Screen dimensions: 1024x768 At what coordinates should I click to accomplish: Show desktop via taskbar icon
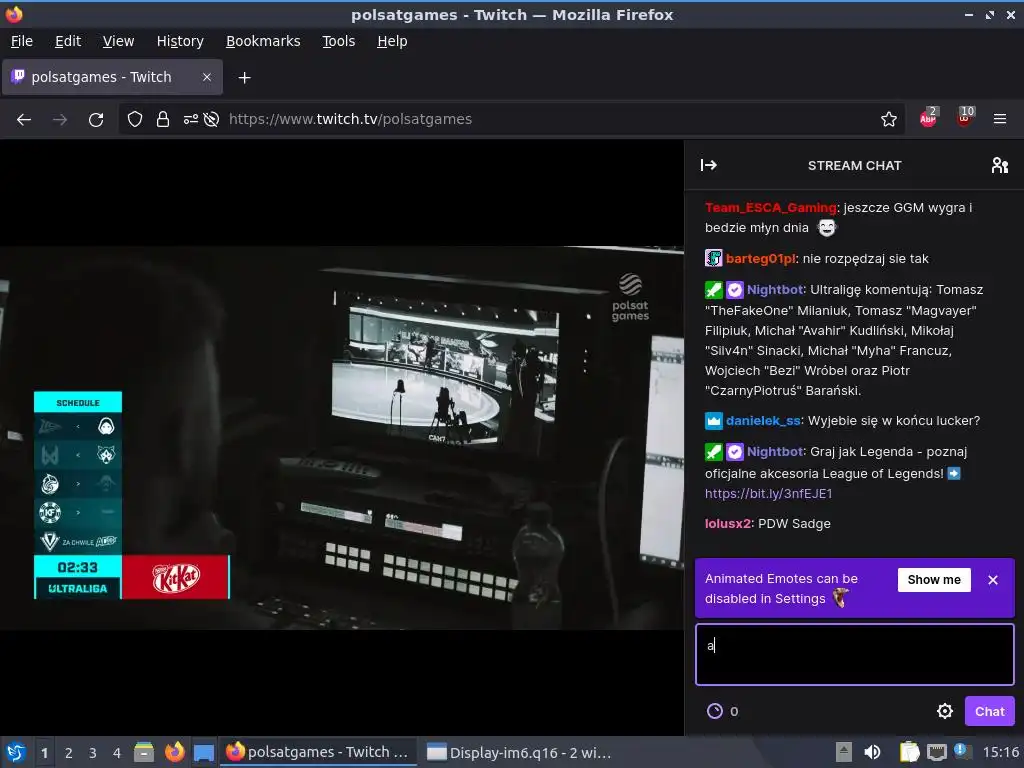click(204, 752)
